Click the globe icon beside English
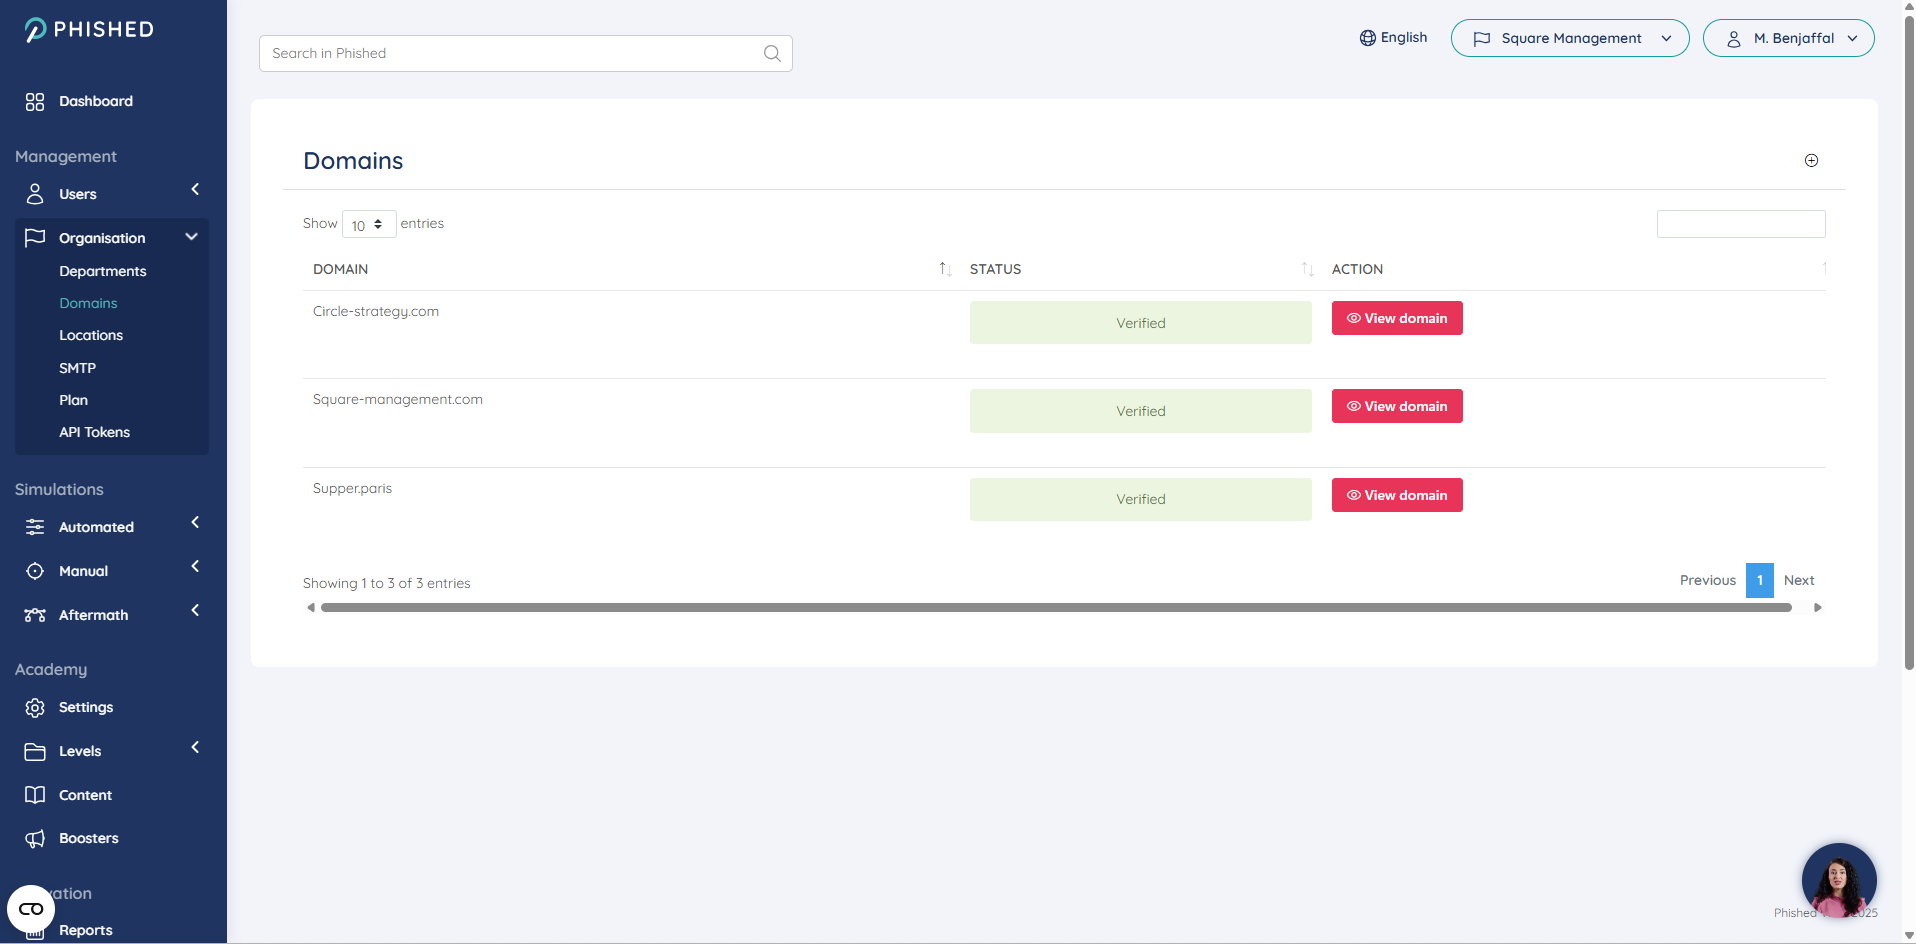1916x944 pixels. (x=1367, y=38)
